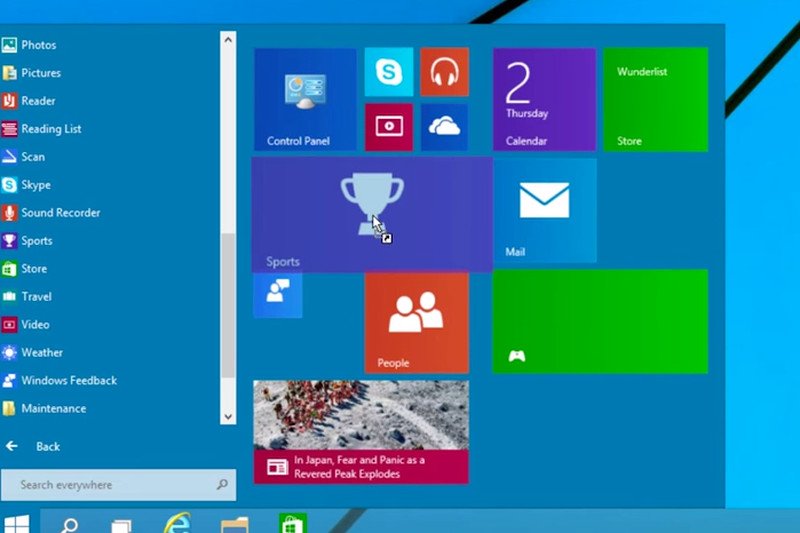Open File Explorer from the taskbar
This screenshot has width=800, height=533.
click(x=235, y=525)
